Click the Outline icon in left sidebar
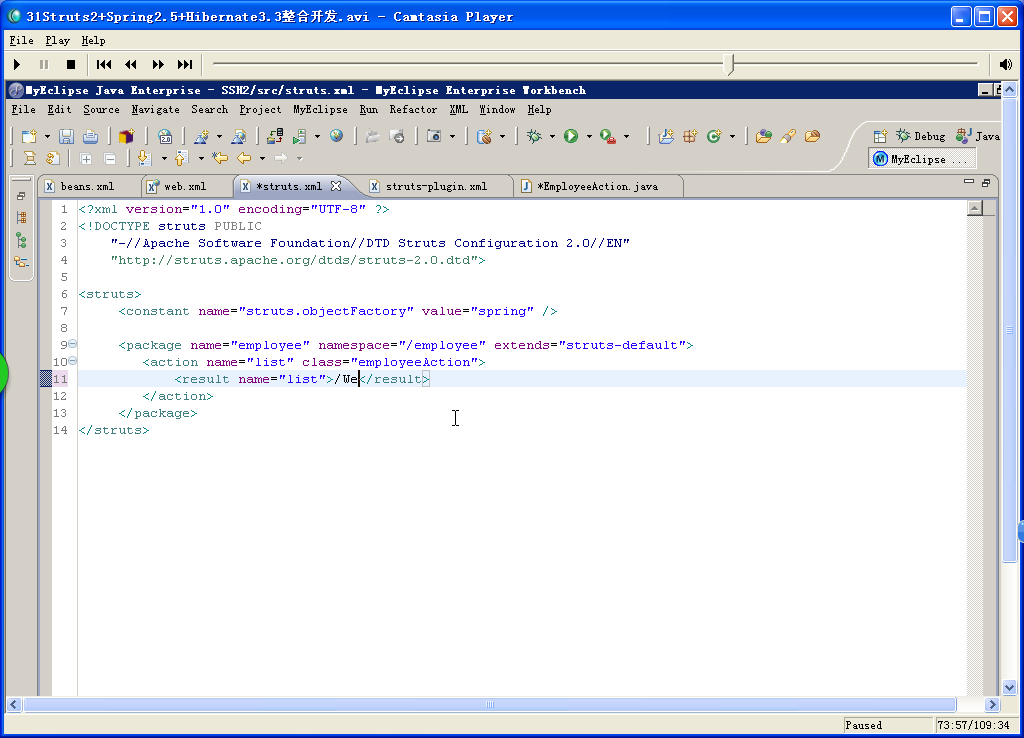 coord(21,262)
